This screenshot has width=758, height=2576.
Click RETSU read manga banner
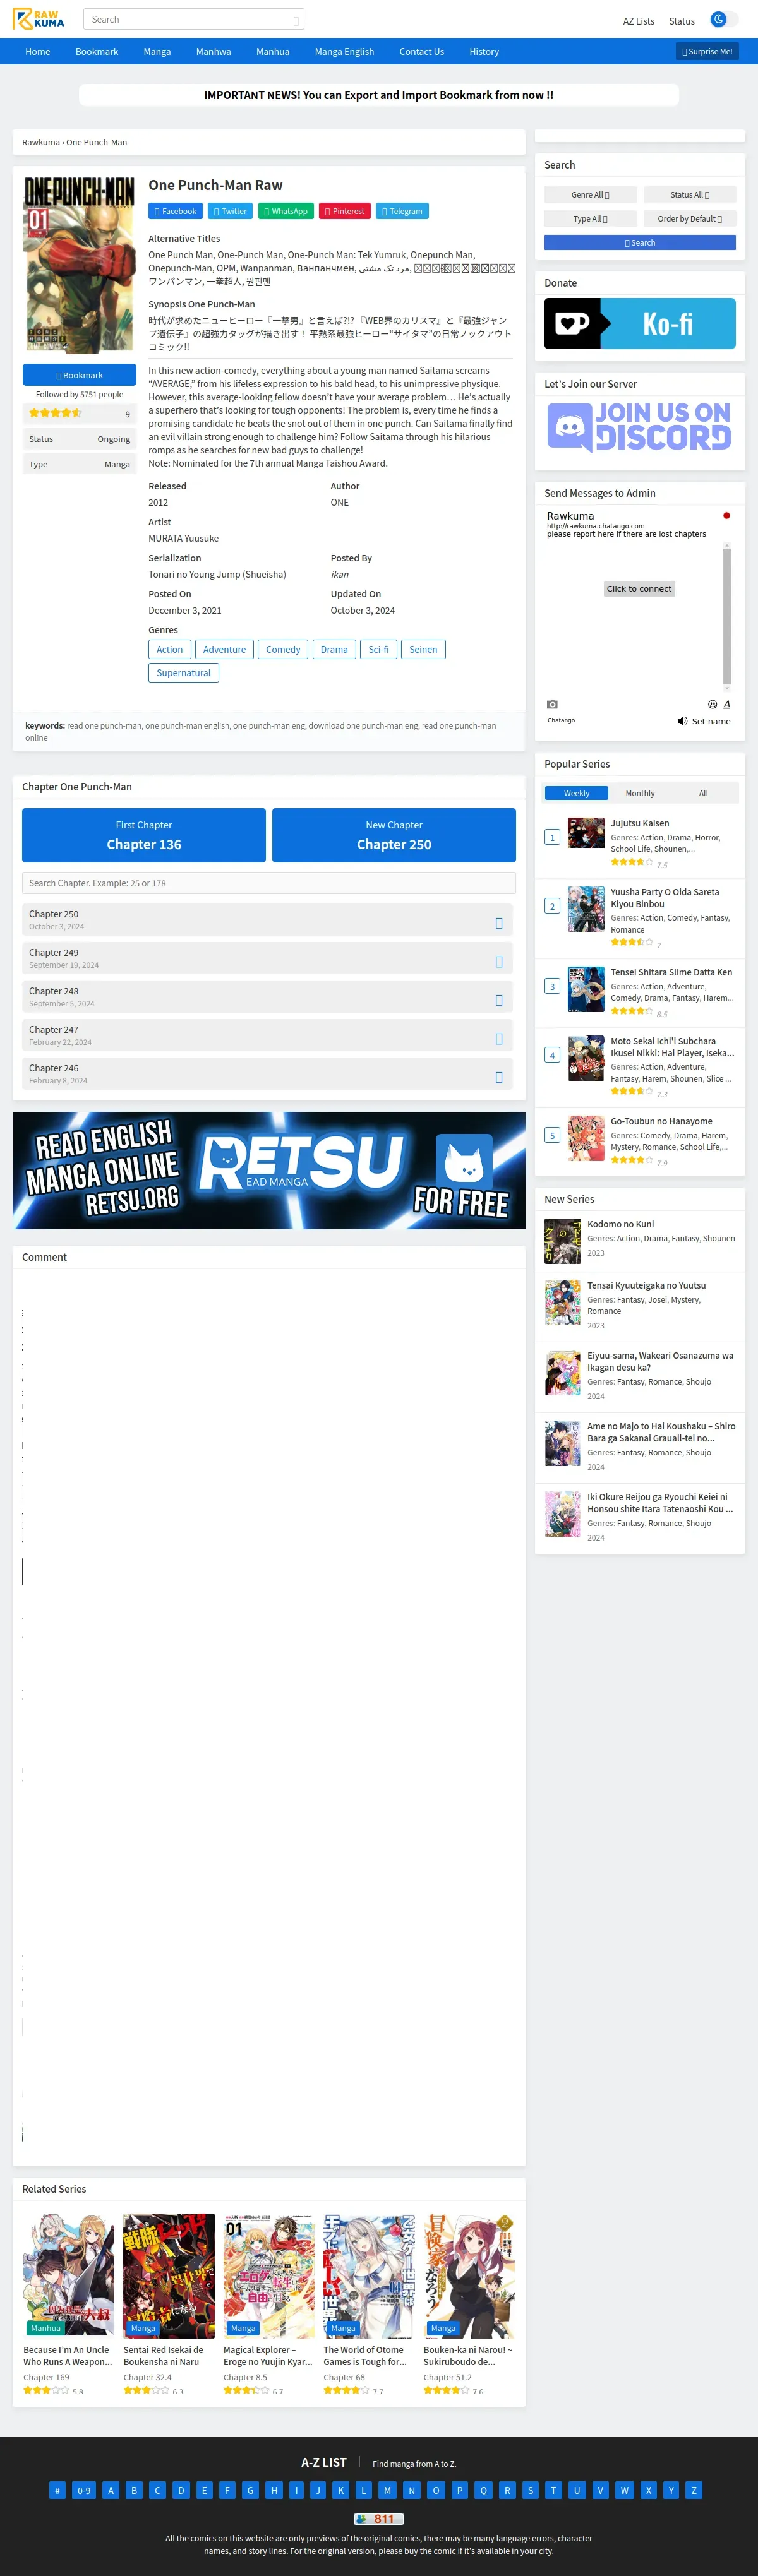[x=269, y=1170]
